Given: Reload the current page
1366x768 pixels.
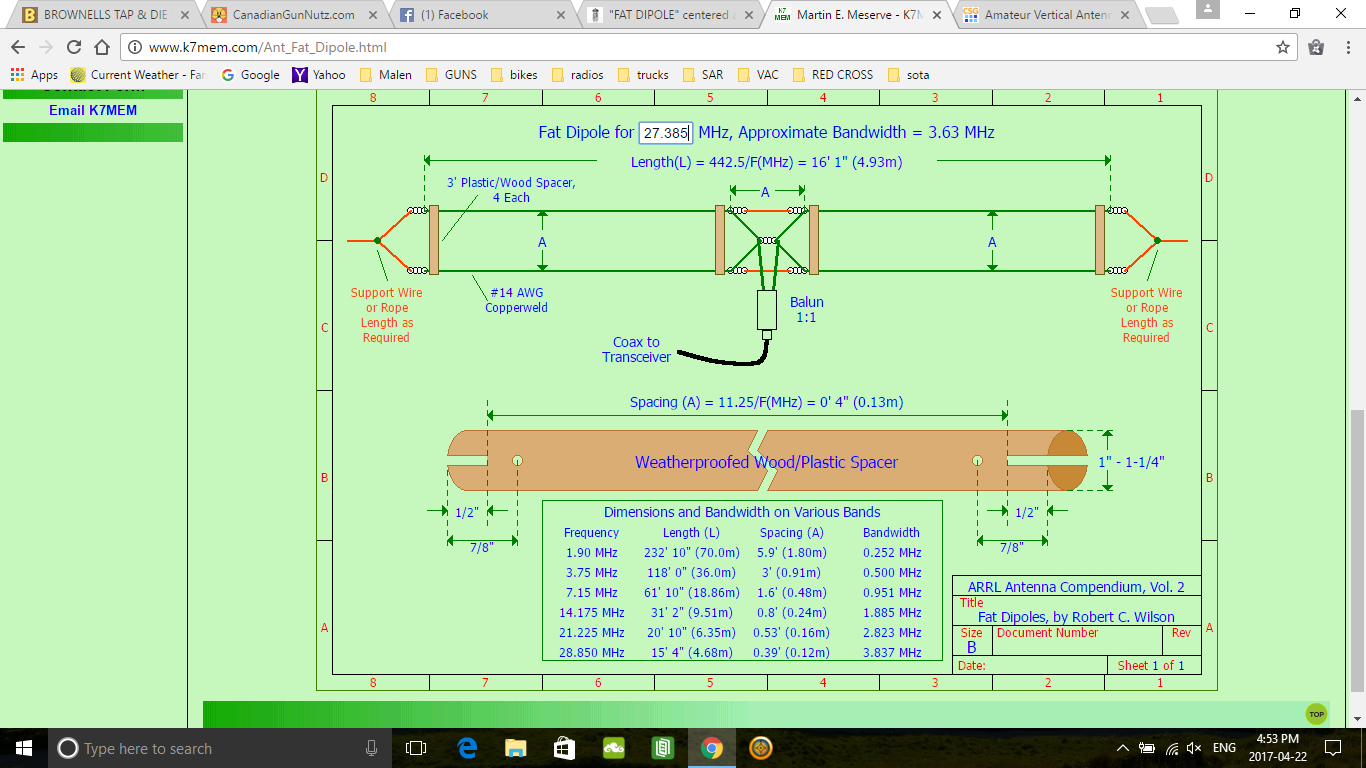Looking at the screenshot, I should click(x=74, y=47).
